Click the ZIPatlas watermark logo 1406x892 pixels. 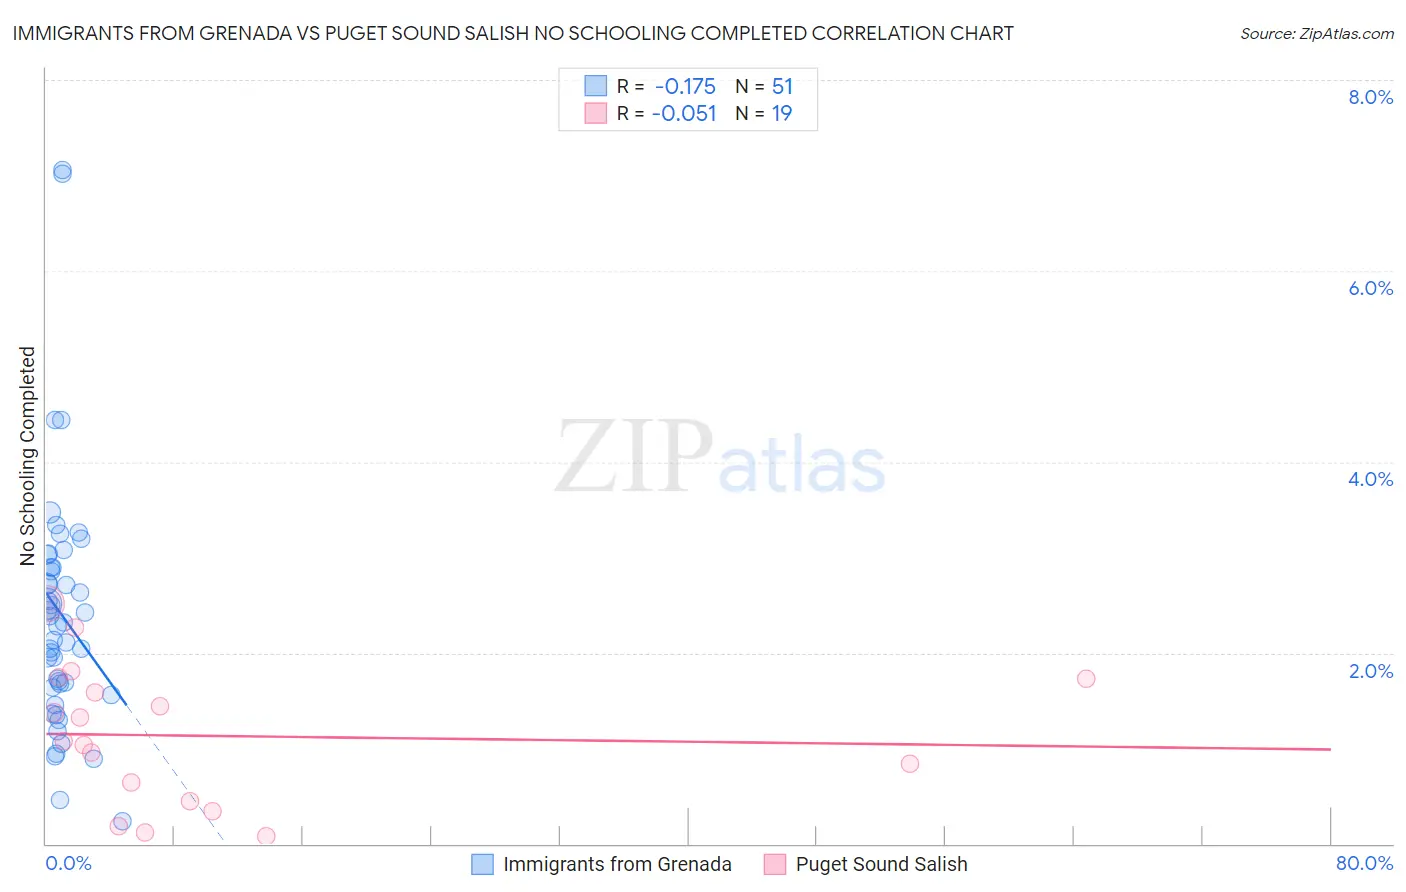[x=720, y=458]
